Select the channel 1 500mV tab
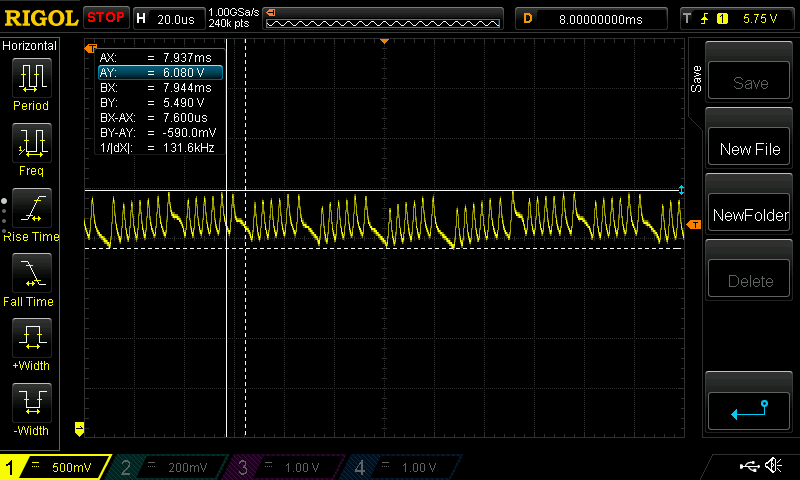Screen dimensions: 800x480 tap(55, 467)
